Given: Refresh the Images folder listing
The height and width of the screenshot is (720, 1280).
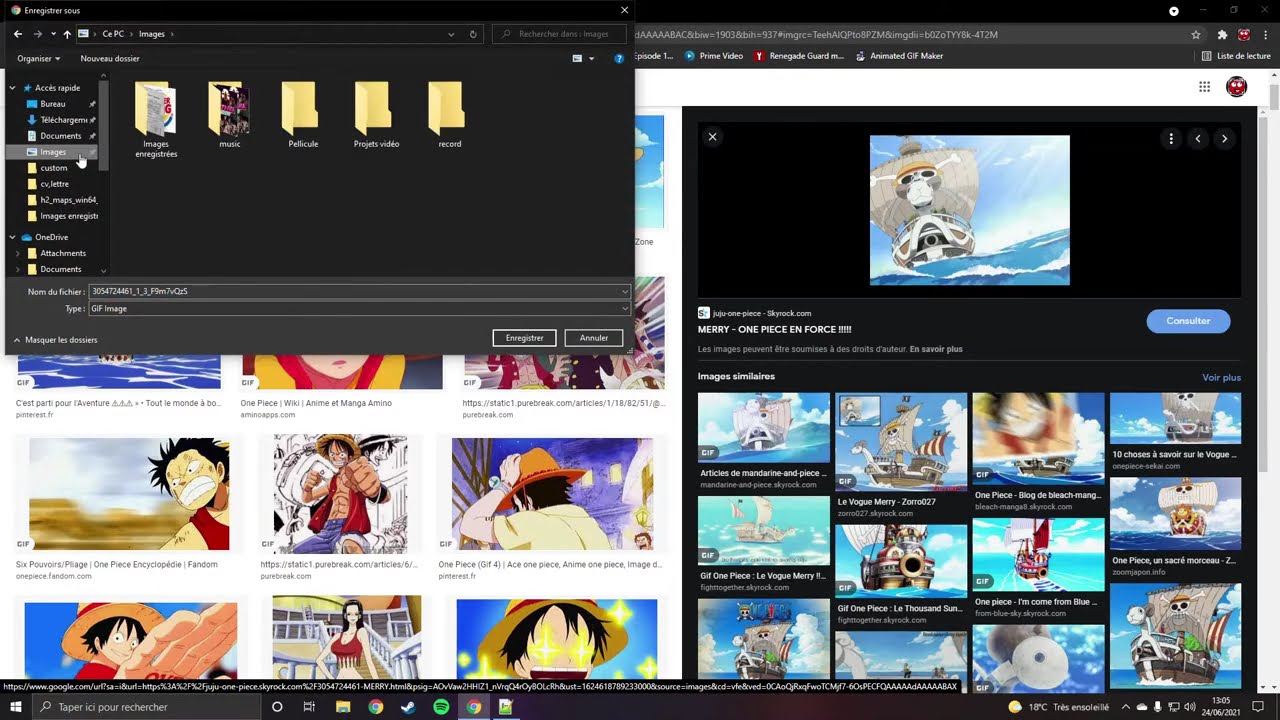Looking at the screenshot, I should tap(473, 34).
